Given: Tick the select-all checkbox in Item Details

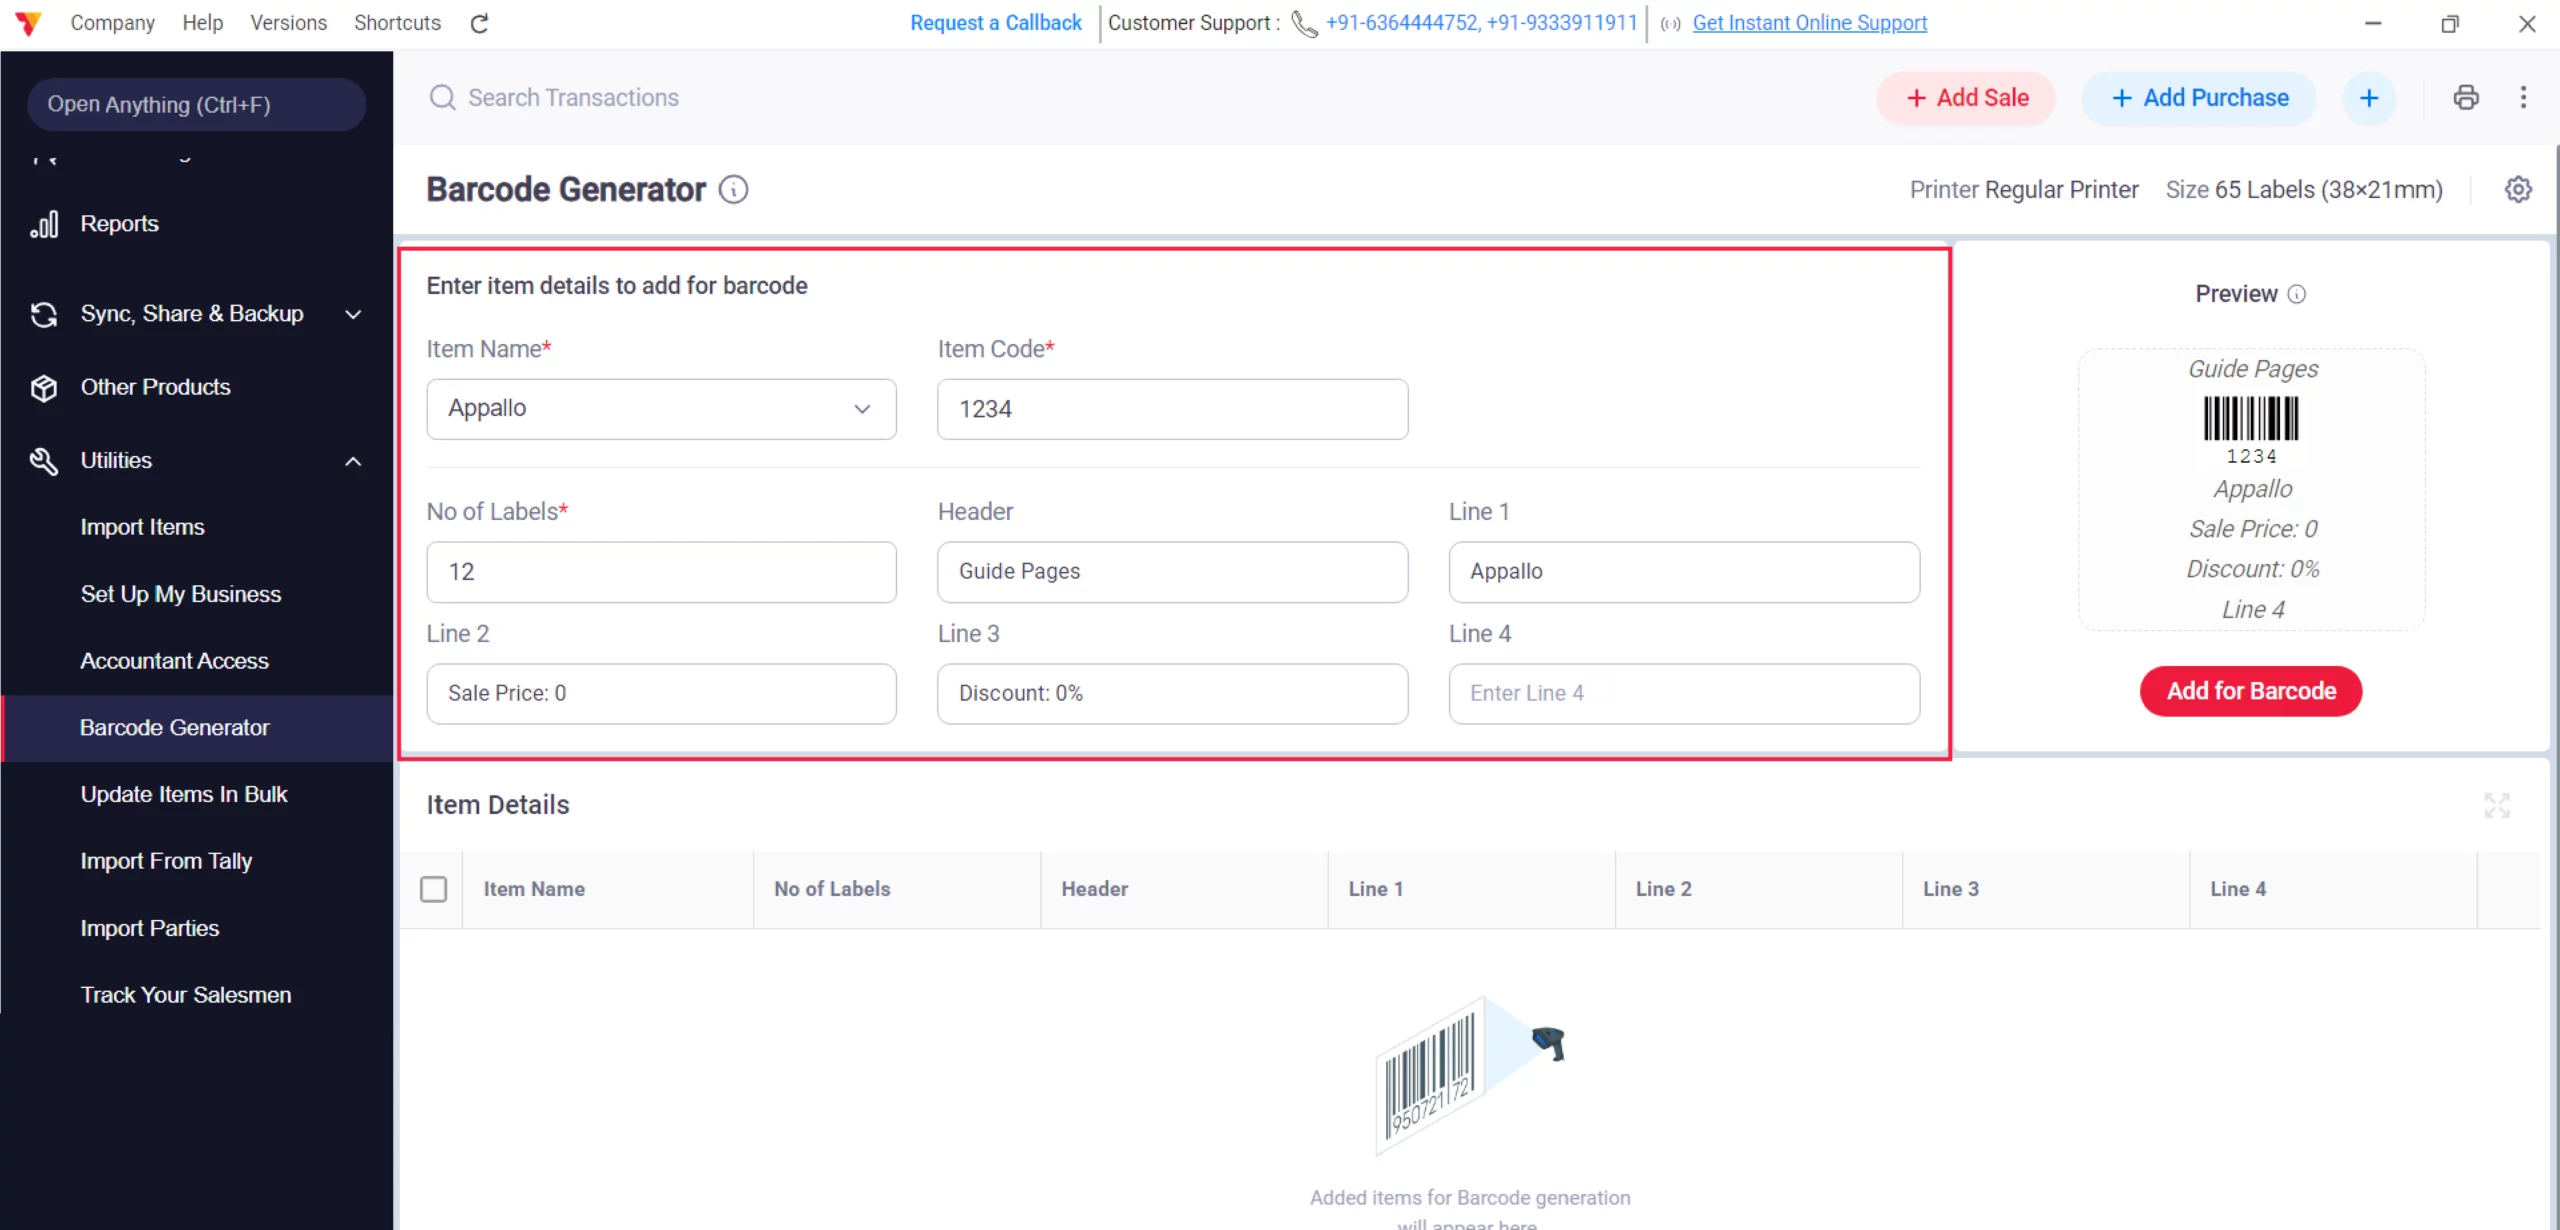Looking at the screenshot, I should pyautogui.click(x=433, y=889).
